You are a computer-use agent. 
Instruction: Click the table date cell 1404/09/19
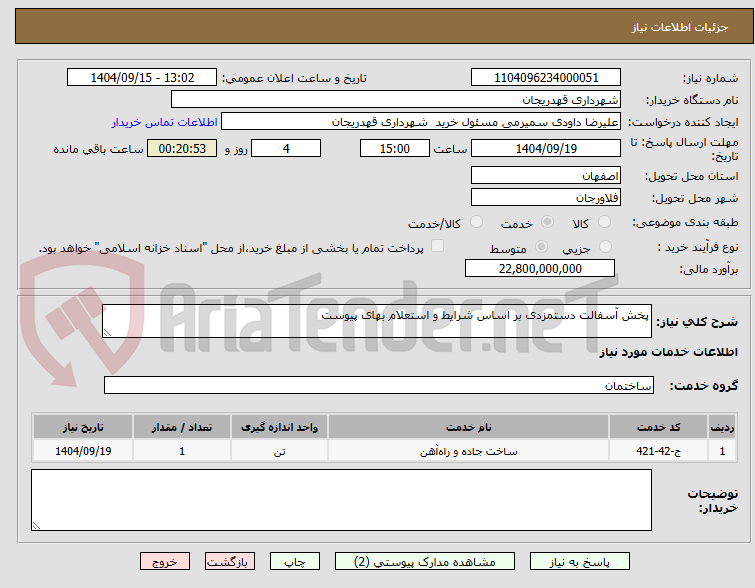pos(83,451)
